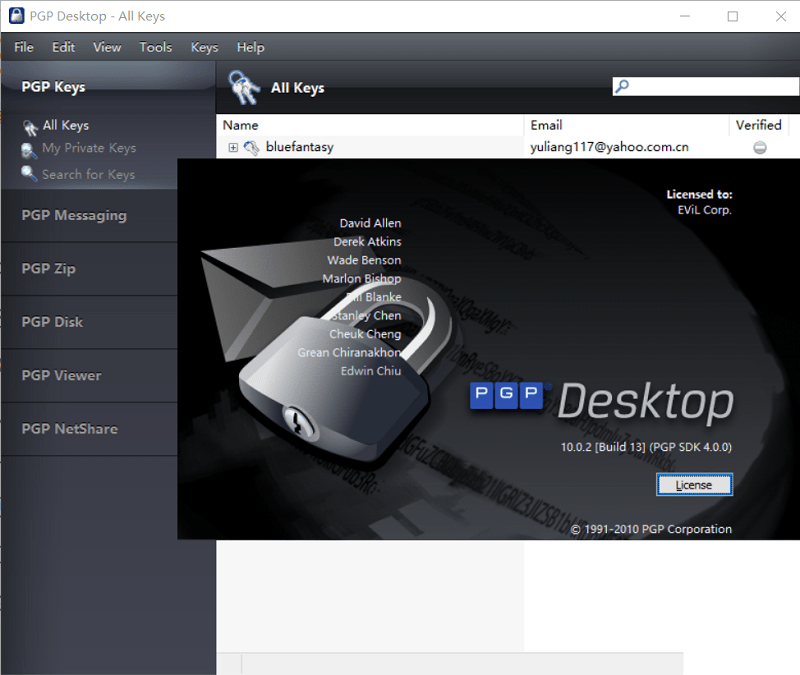The height and width of the screenshot is (675, 800).
Task: Click the Wade Benson credit name
Action: coord(364,260)
